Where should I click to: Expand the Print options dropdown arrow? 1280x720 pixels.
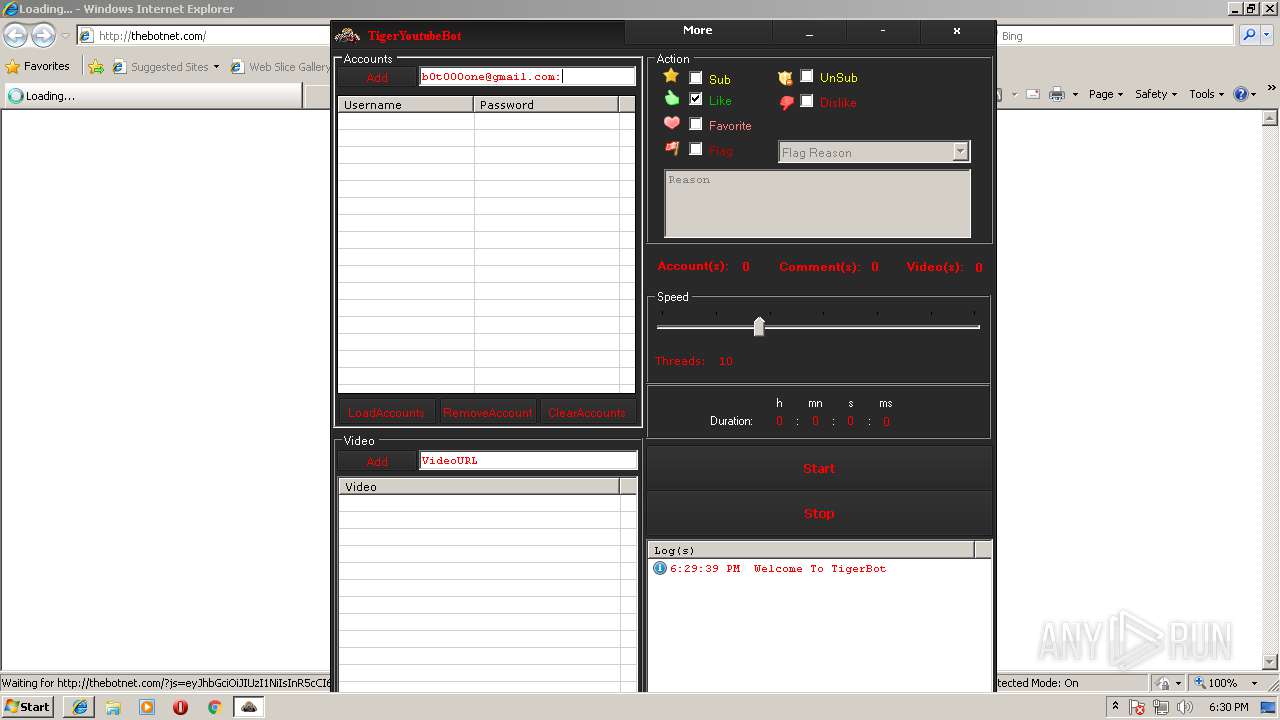(x=1075, y=94)
